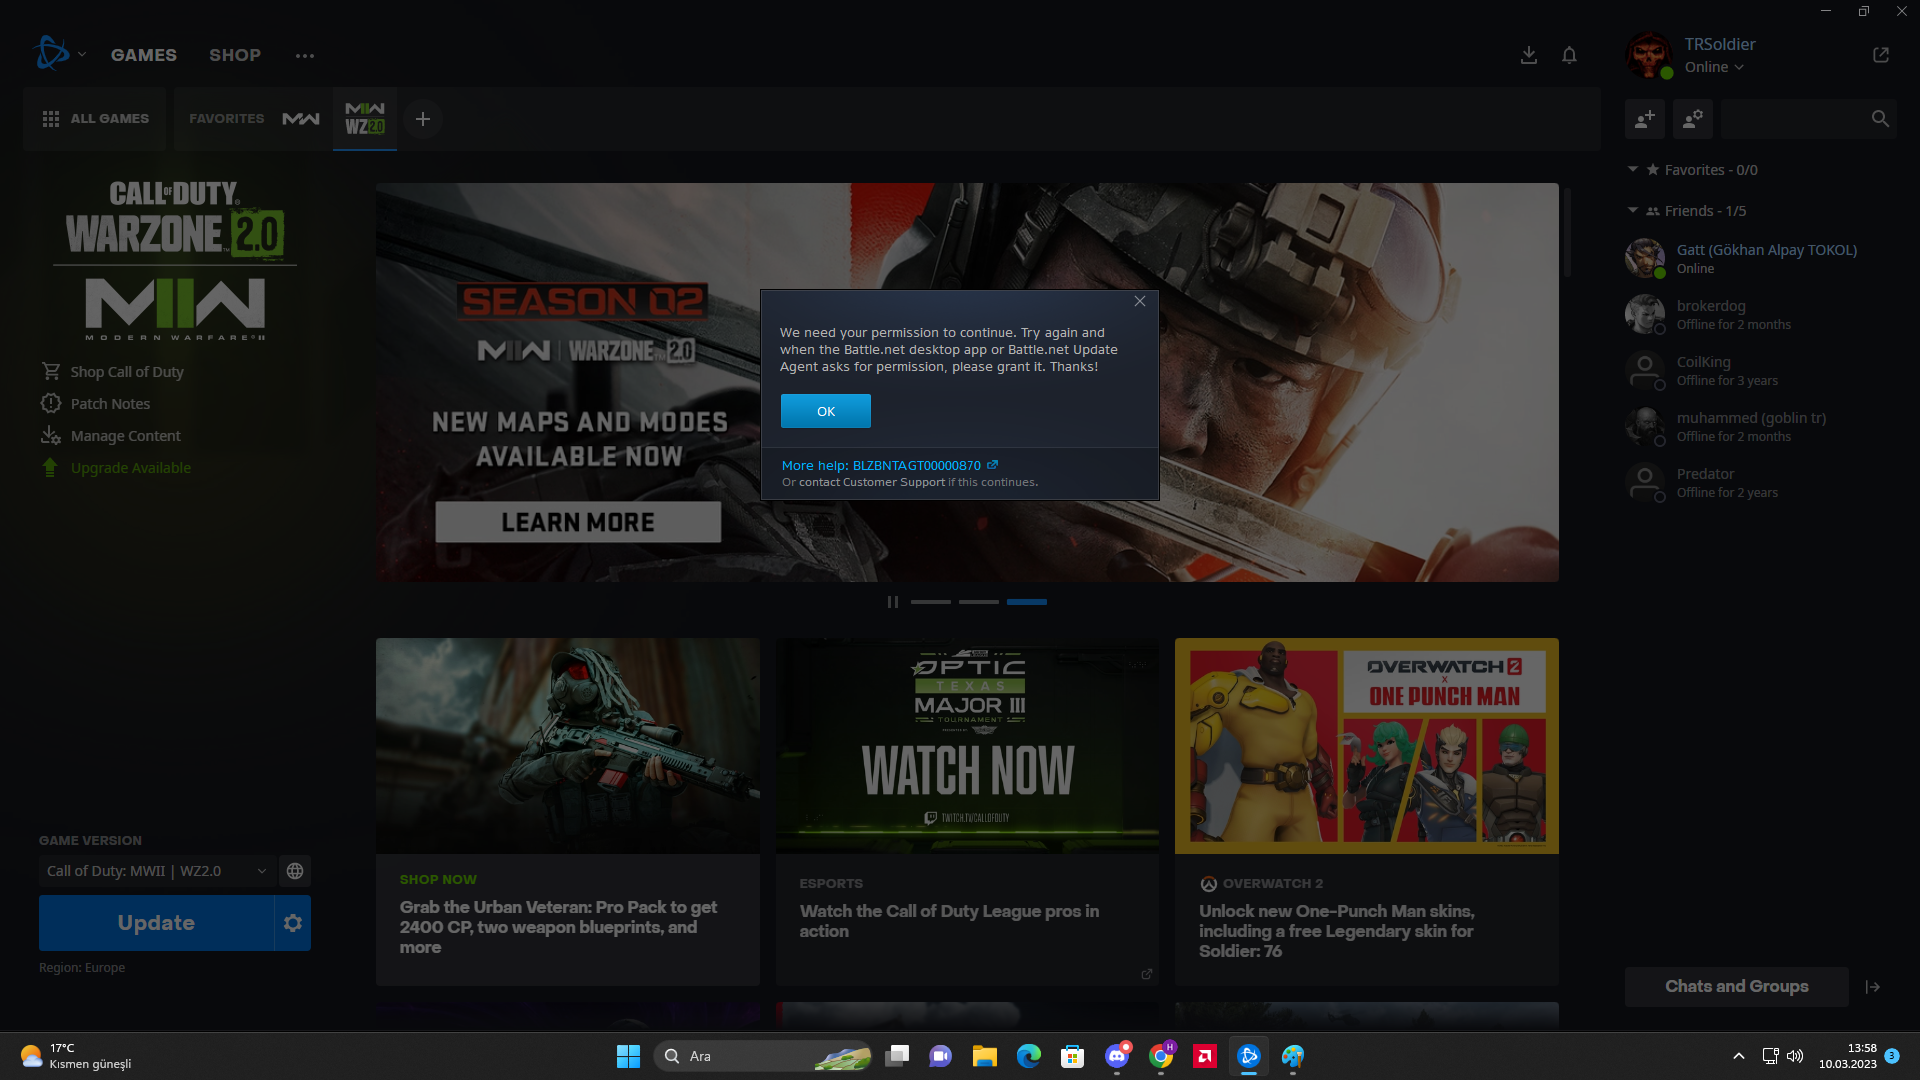The height and width of the screenshot is (1080, 1920).
Task: Open the downloads icon in header
Action: 1528,55
